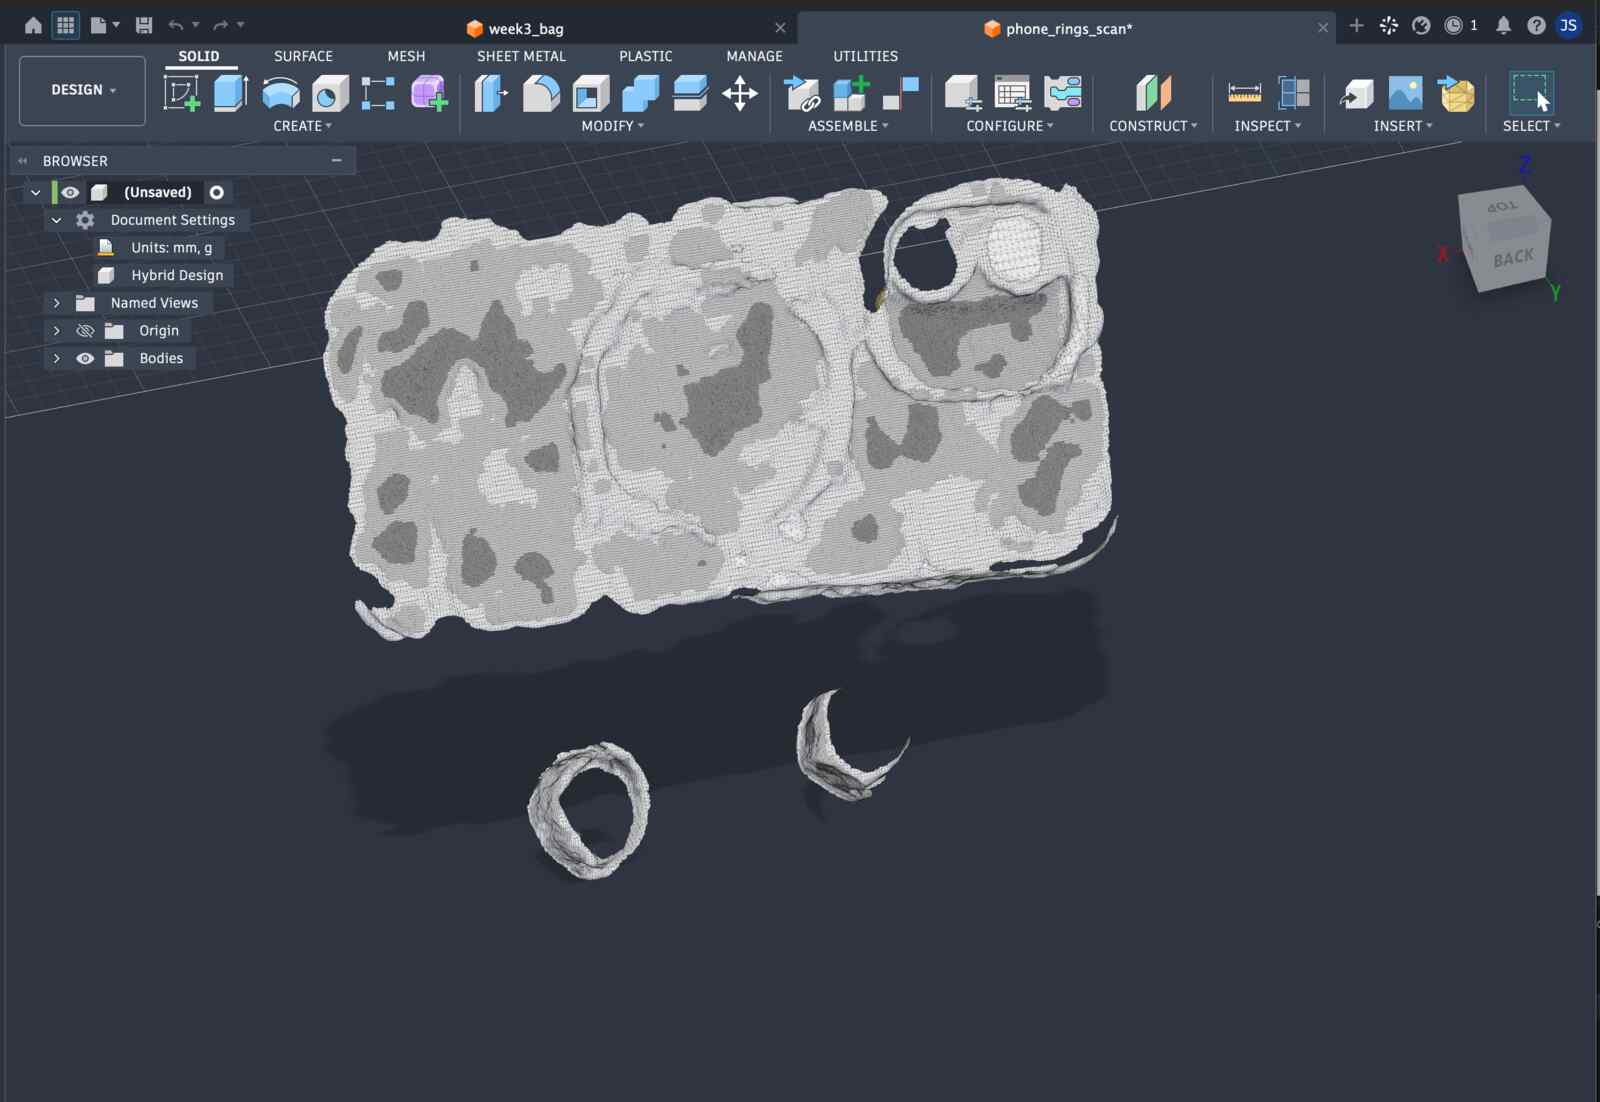
Task: Click the Measure tool icon
Action: click(1245, 93)
